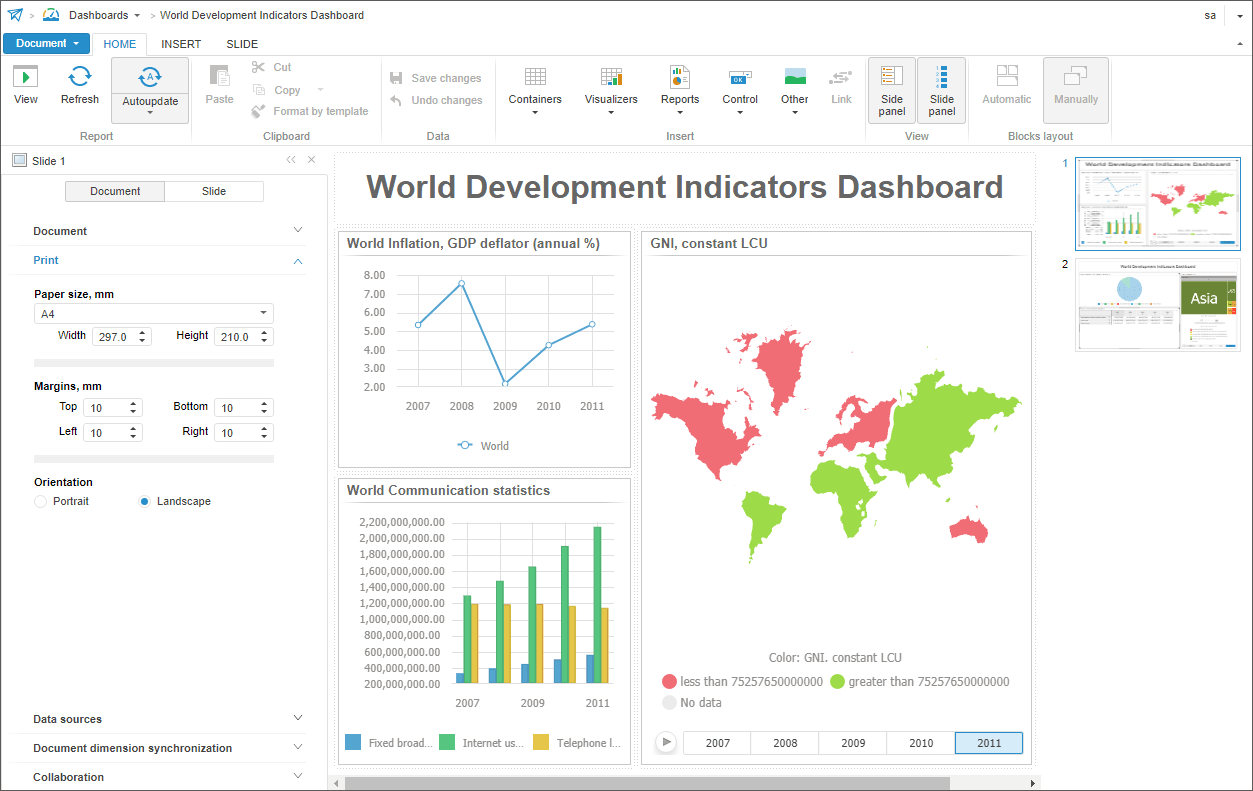Select year 2008 on map timeline
The height and width of the screenshot is (791, 1253).
(x=785, y=743)
